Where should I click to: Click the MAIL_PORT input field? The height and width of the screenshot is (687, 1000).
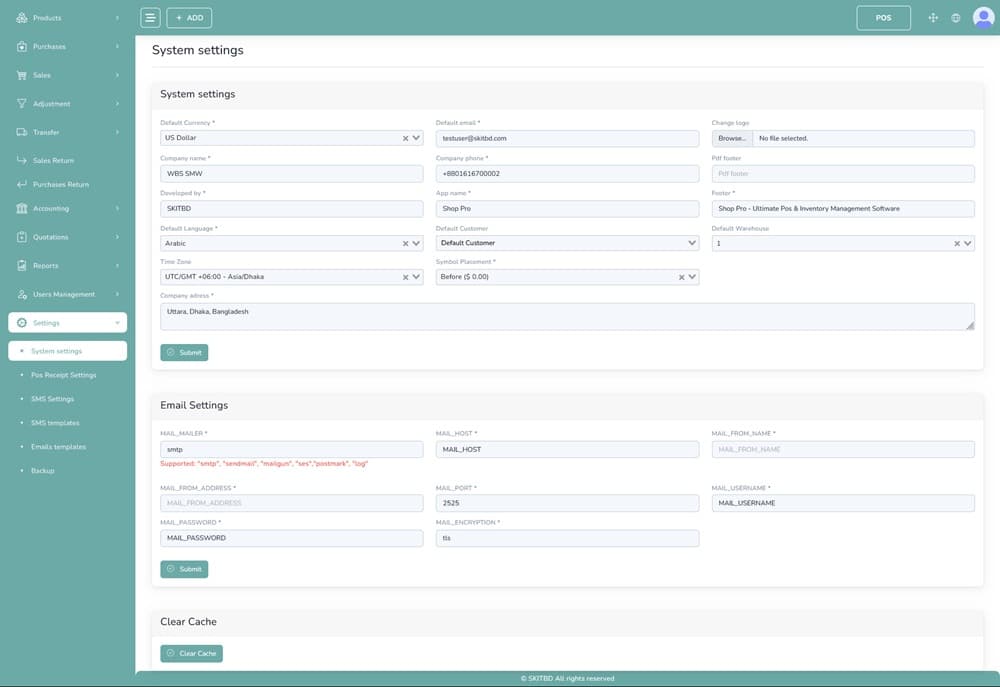click(x=567, y=503)
